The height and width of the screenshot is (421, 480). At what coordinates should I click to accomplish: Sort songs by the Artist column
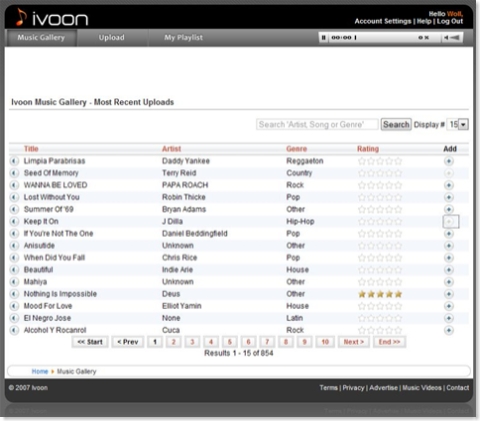171,149
